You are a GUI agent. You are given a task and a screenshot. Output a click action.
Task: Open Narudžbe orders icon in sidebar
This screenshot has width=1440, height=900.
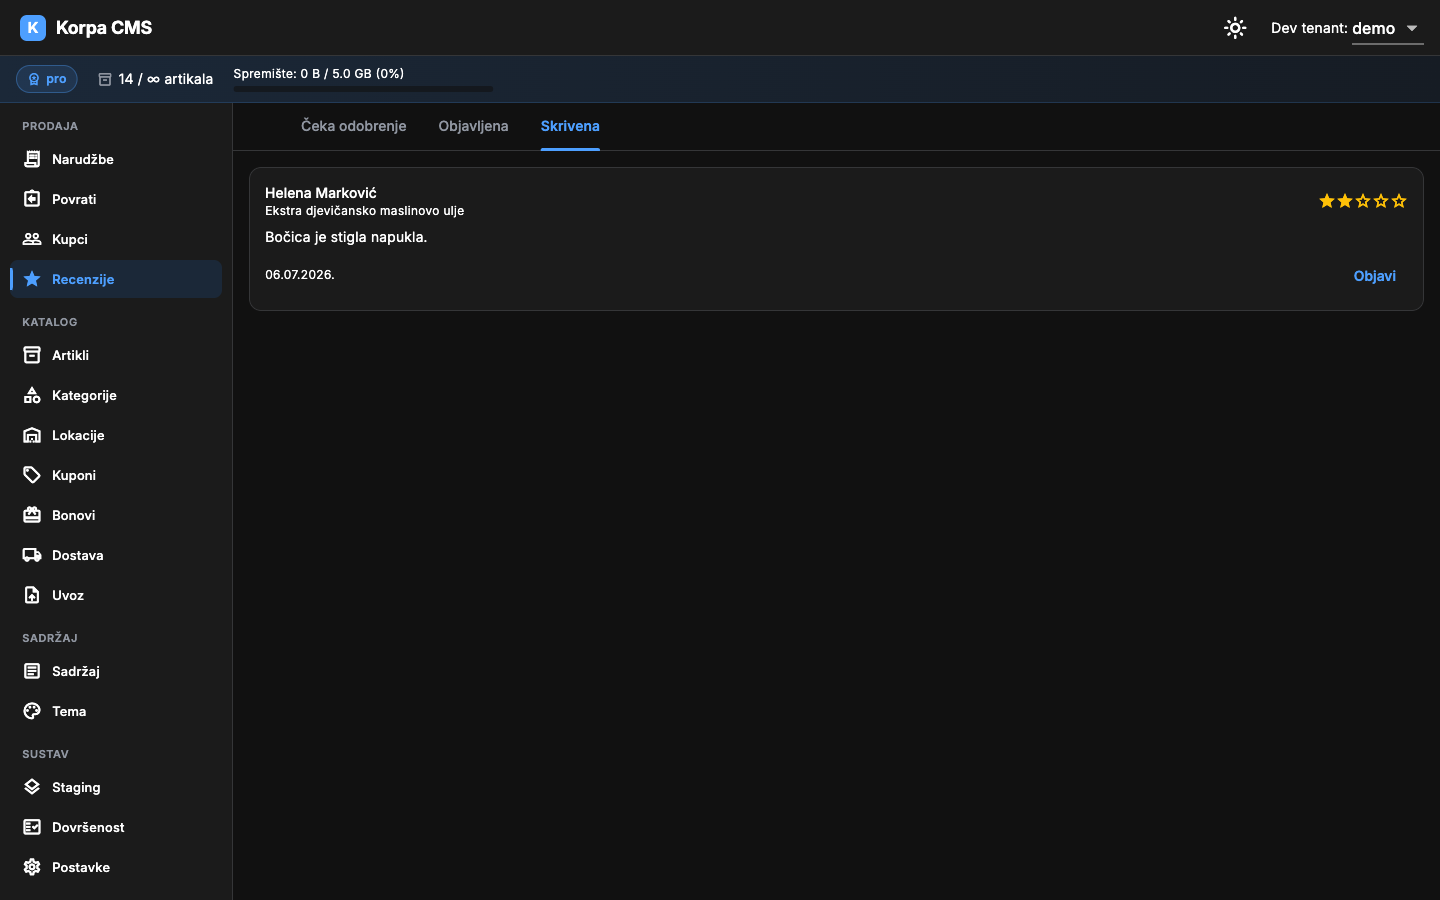32,159
